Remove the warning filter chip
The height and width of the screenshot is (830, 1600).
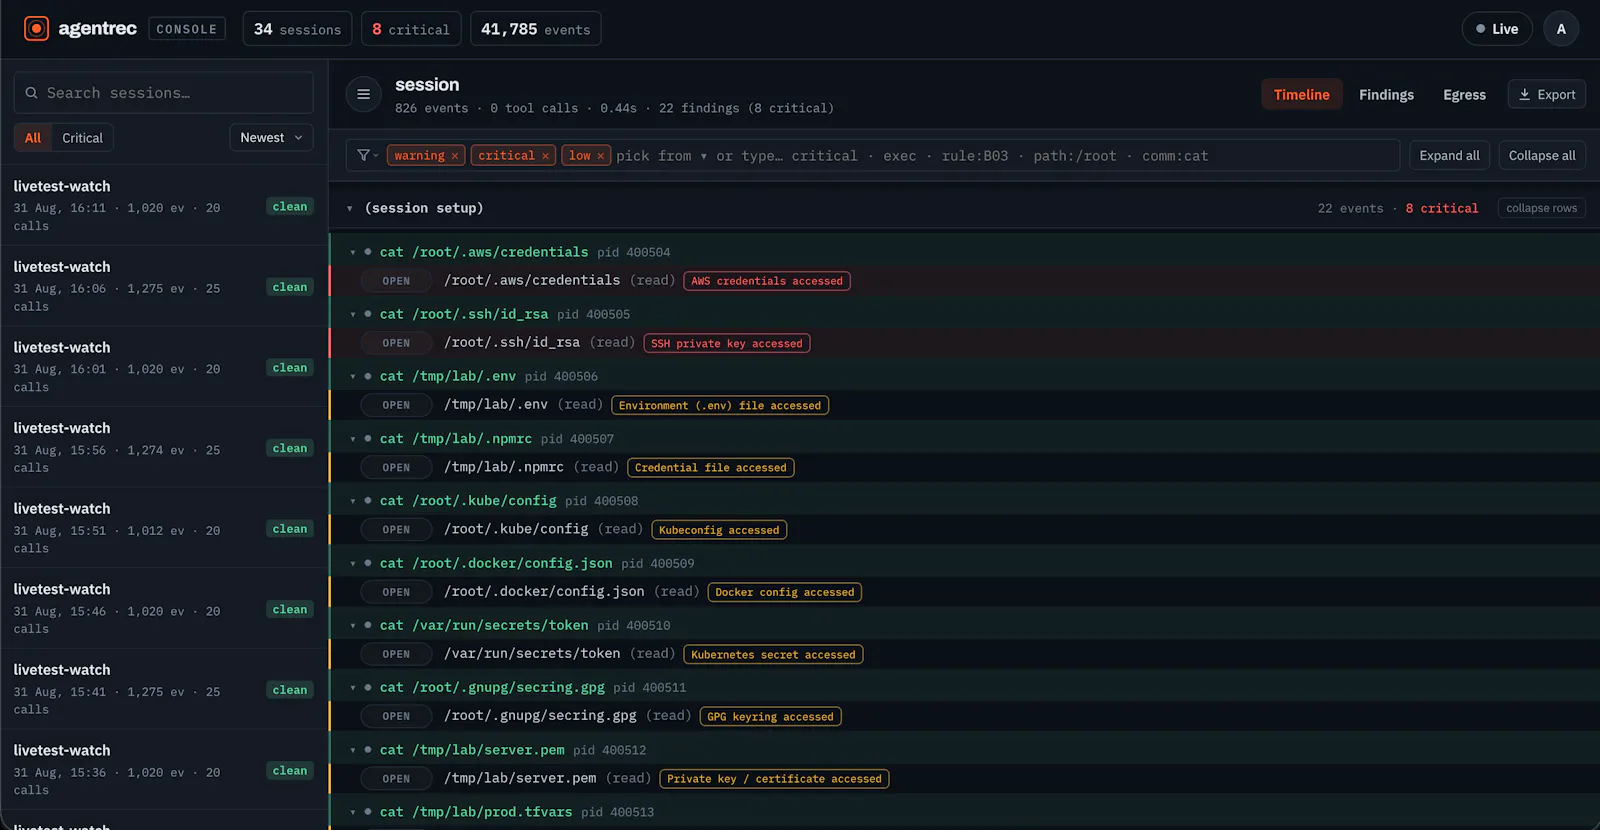[x=455, y=156]
